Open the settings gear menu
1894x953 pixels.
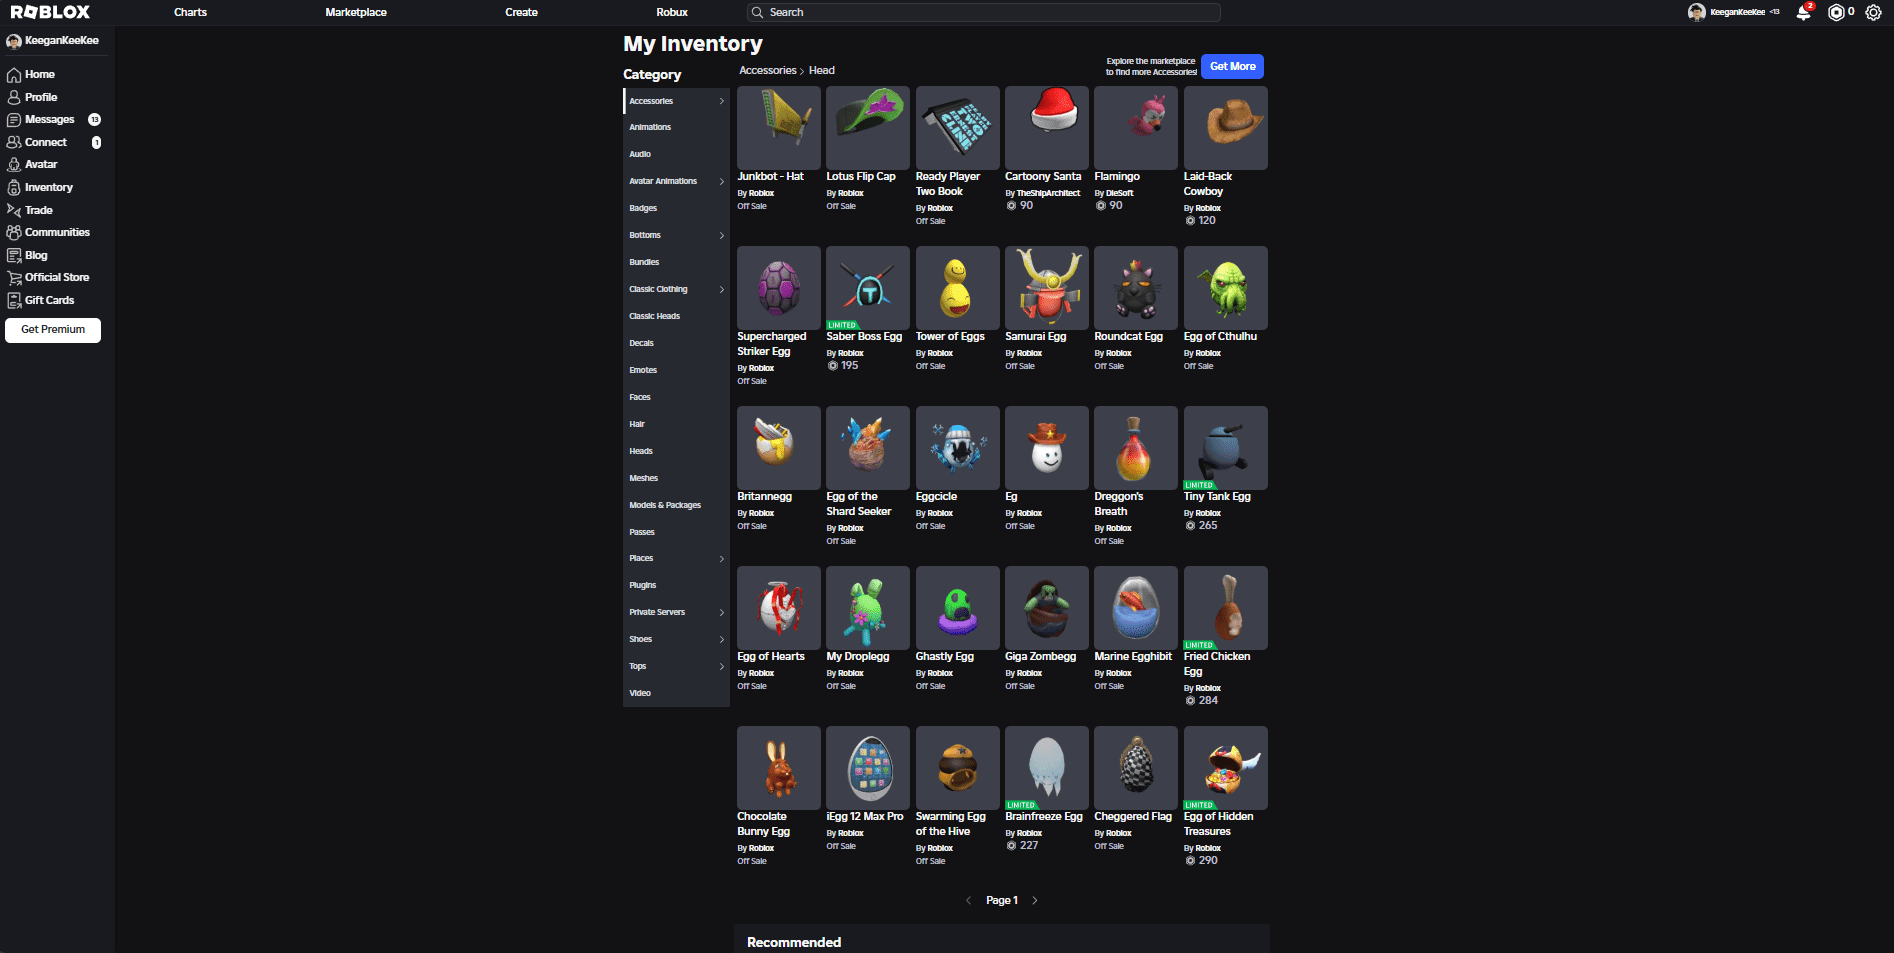pyautogui.click(x=1874, y=12)
